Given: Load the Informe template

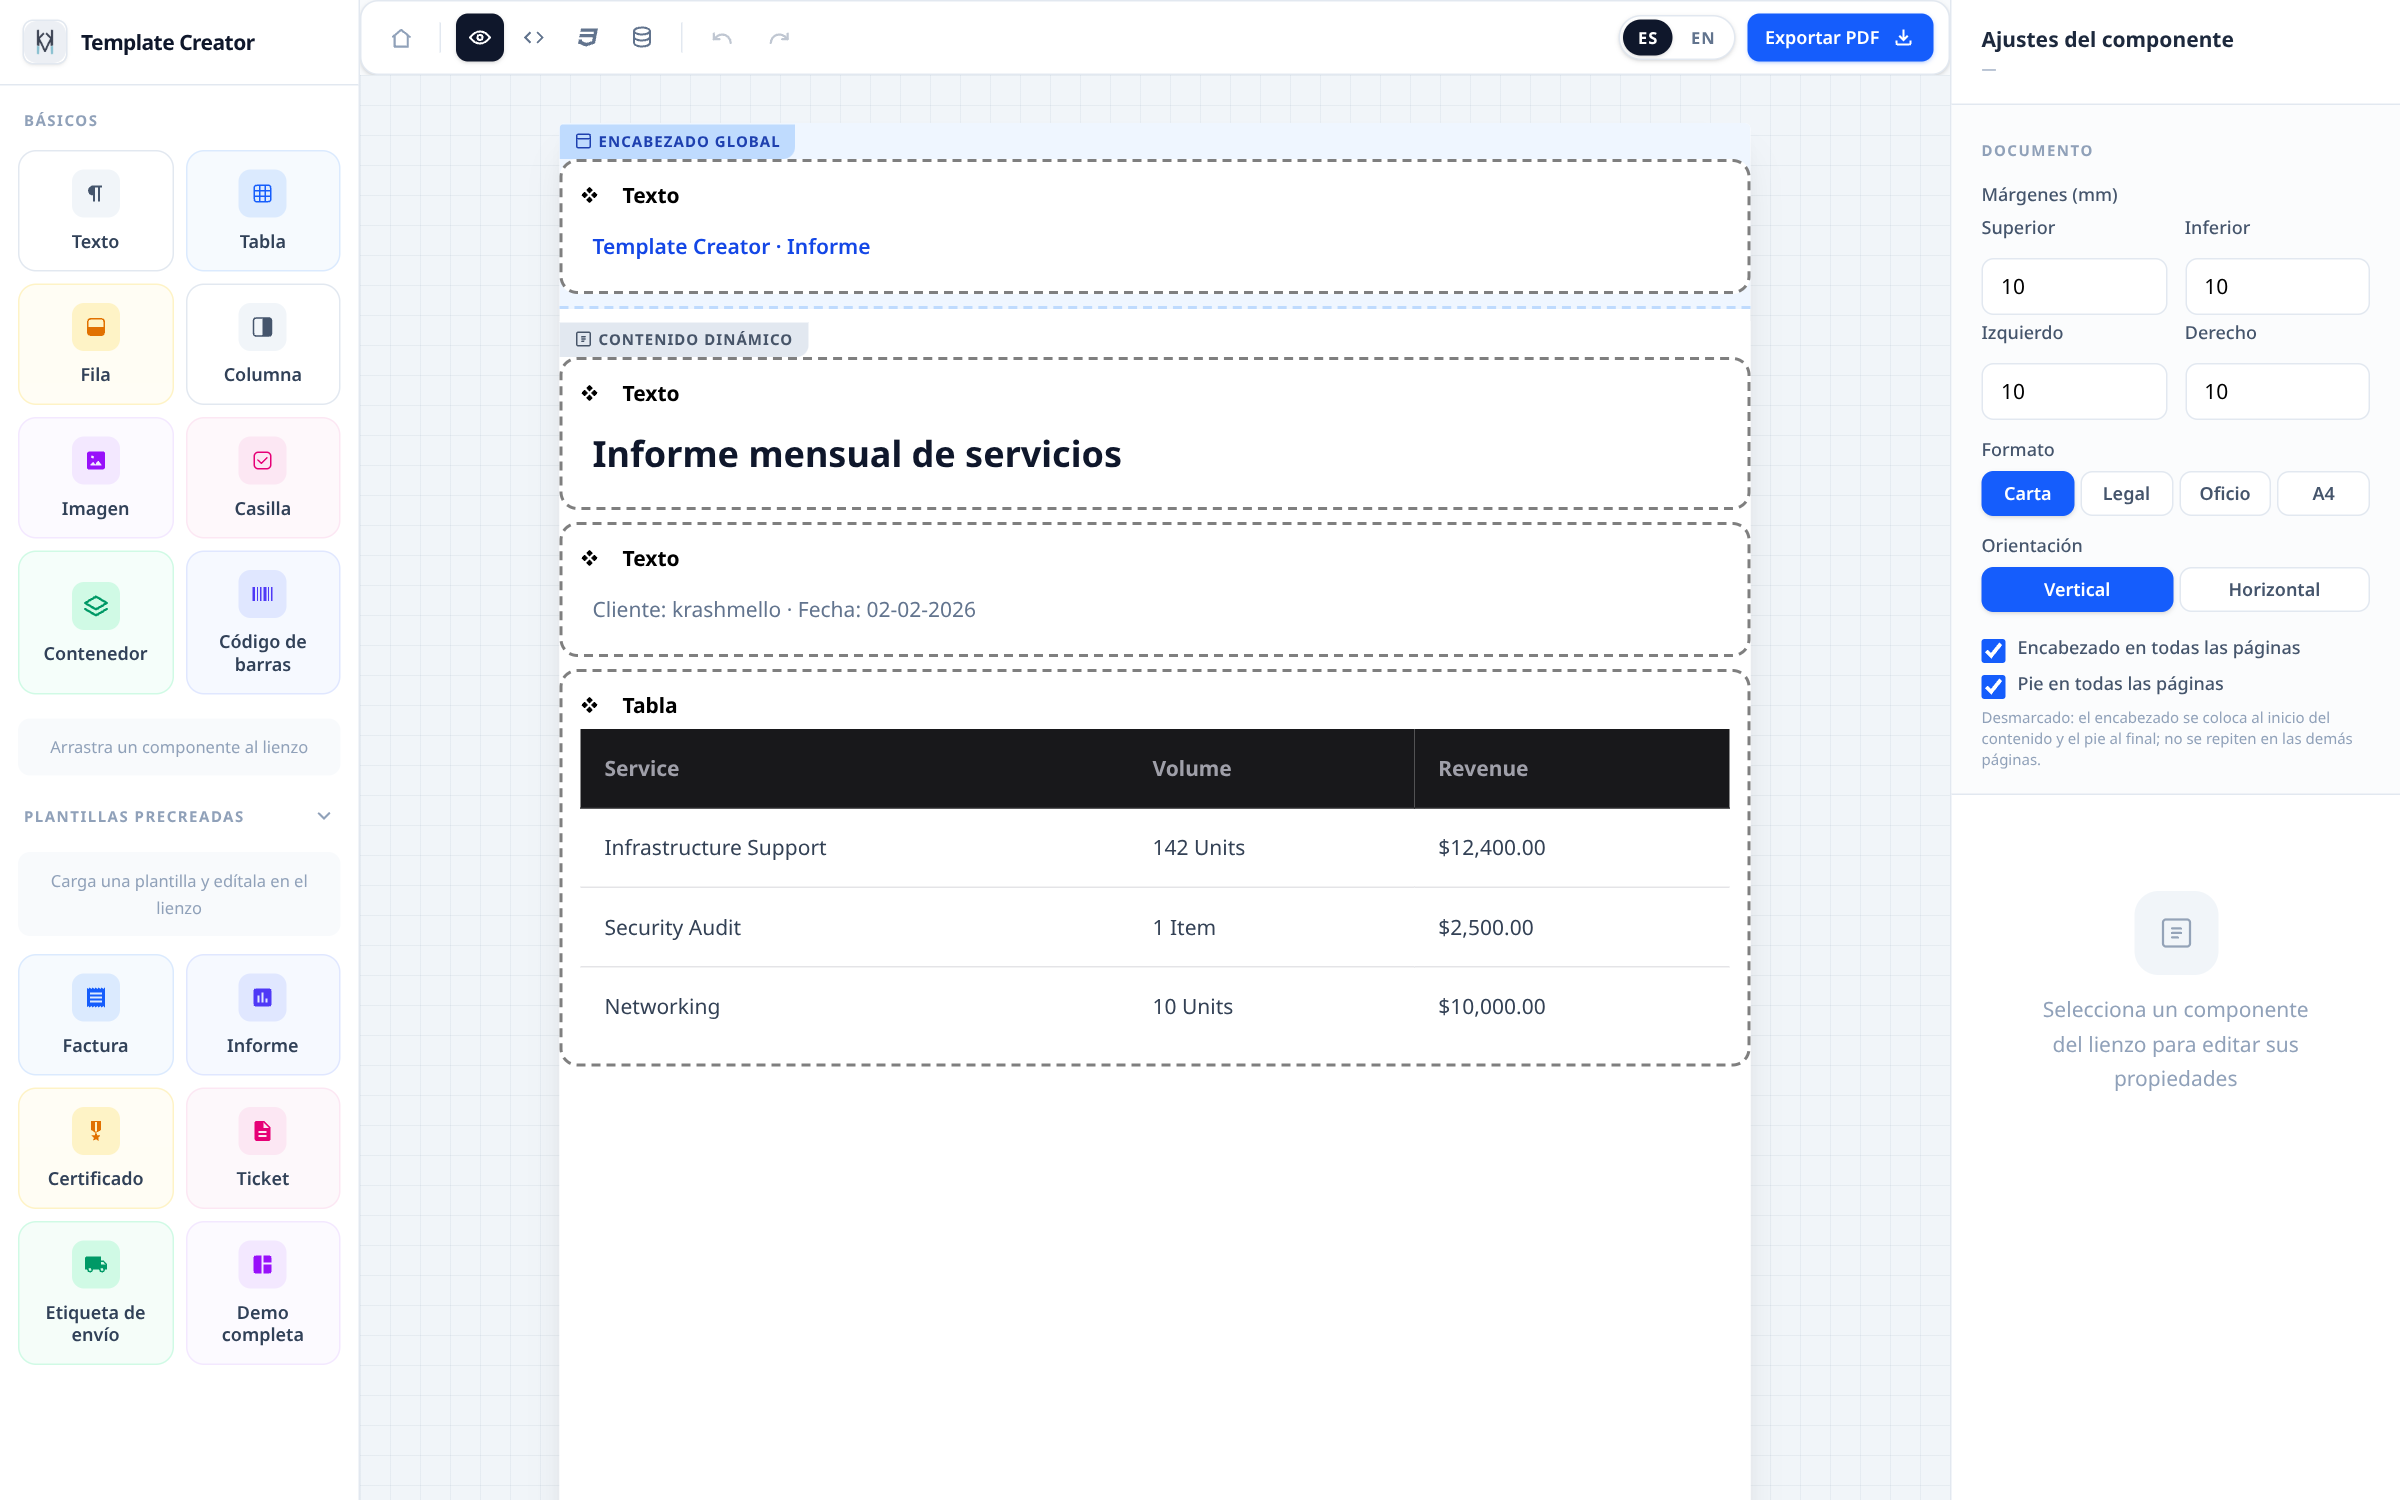Looking at the screenshot, I should tap(263, 1015).
